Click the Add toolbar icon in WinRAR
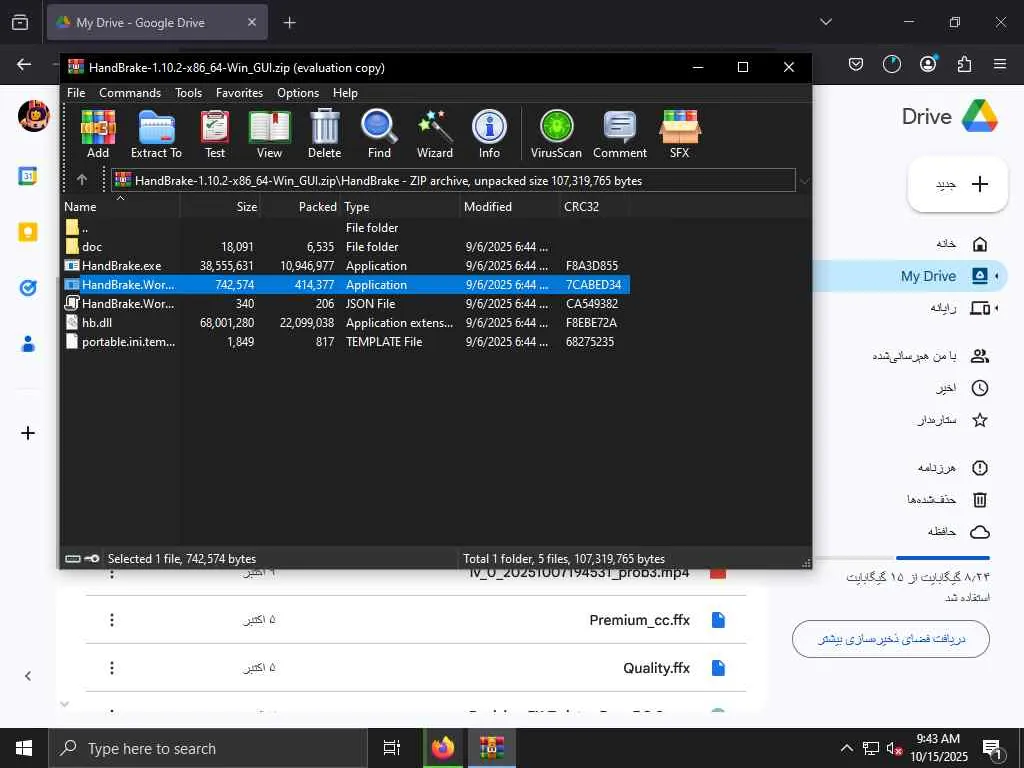1024x768 pixels. tap(98, 134)
